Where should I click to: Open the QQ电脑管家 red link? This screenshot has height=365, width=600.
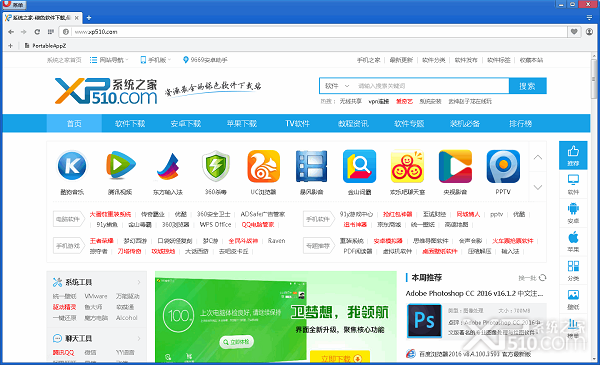click(258, 225)
